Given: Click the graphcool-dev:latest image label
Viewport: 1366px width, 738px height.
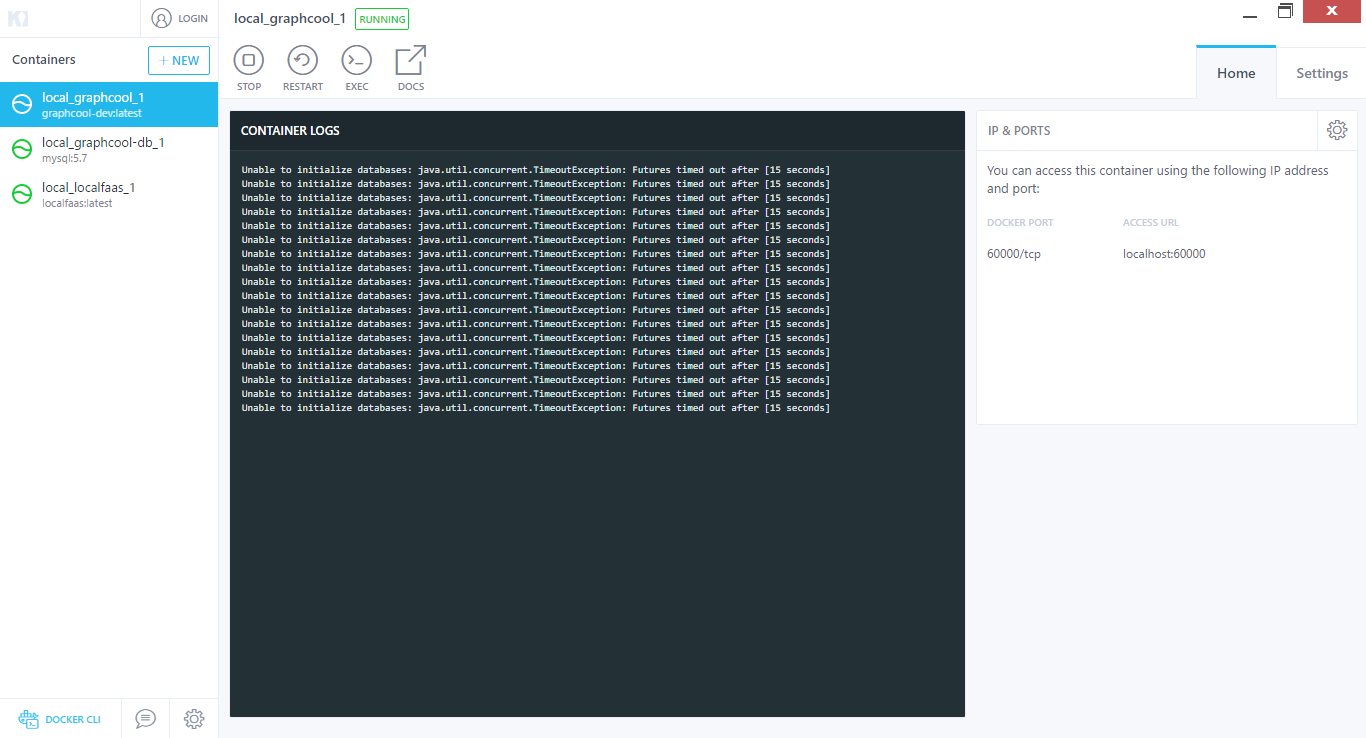Looking at the screenshot, I should pos(92,113).
